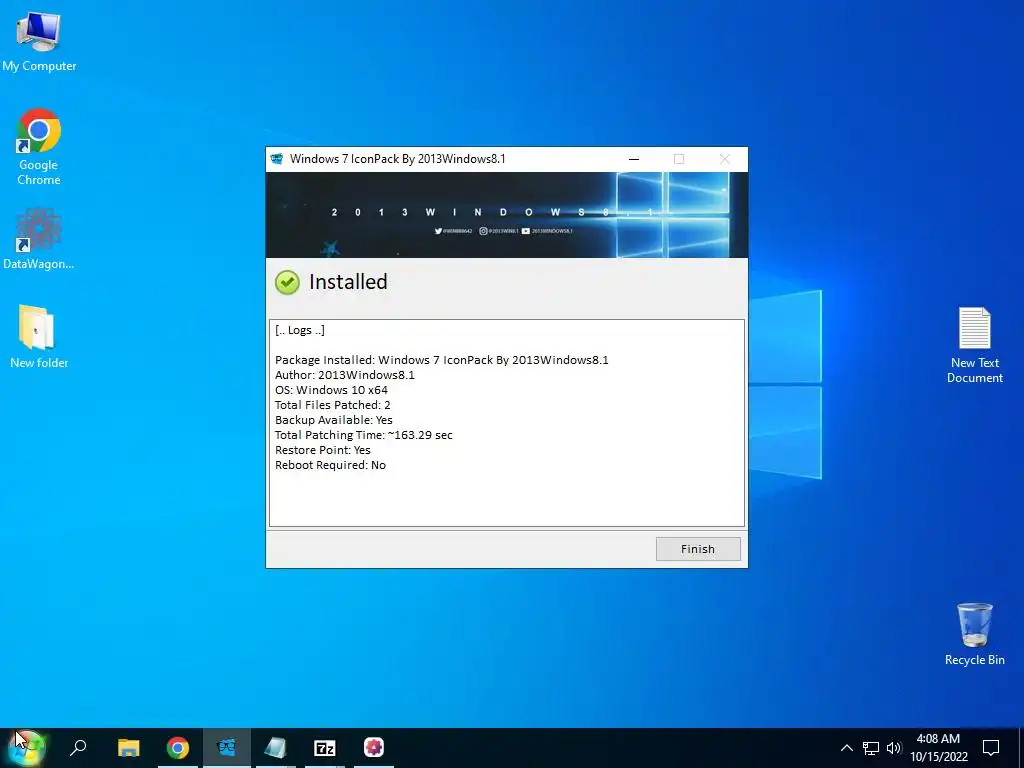Select the New folder desktop icon
This screenshot has height=768, width=1024.
(39, 337)
